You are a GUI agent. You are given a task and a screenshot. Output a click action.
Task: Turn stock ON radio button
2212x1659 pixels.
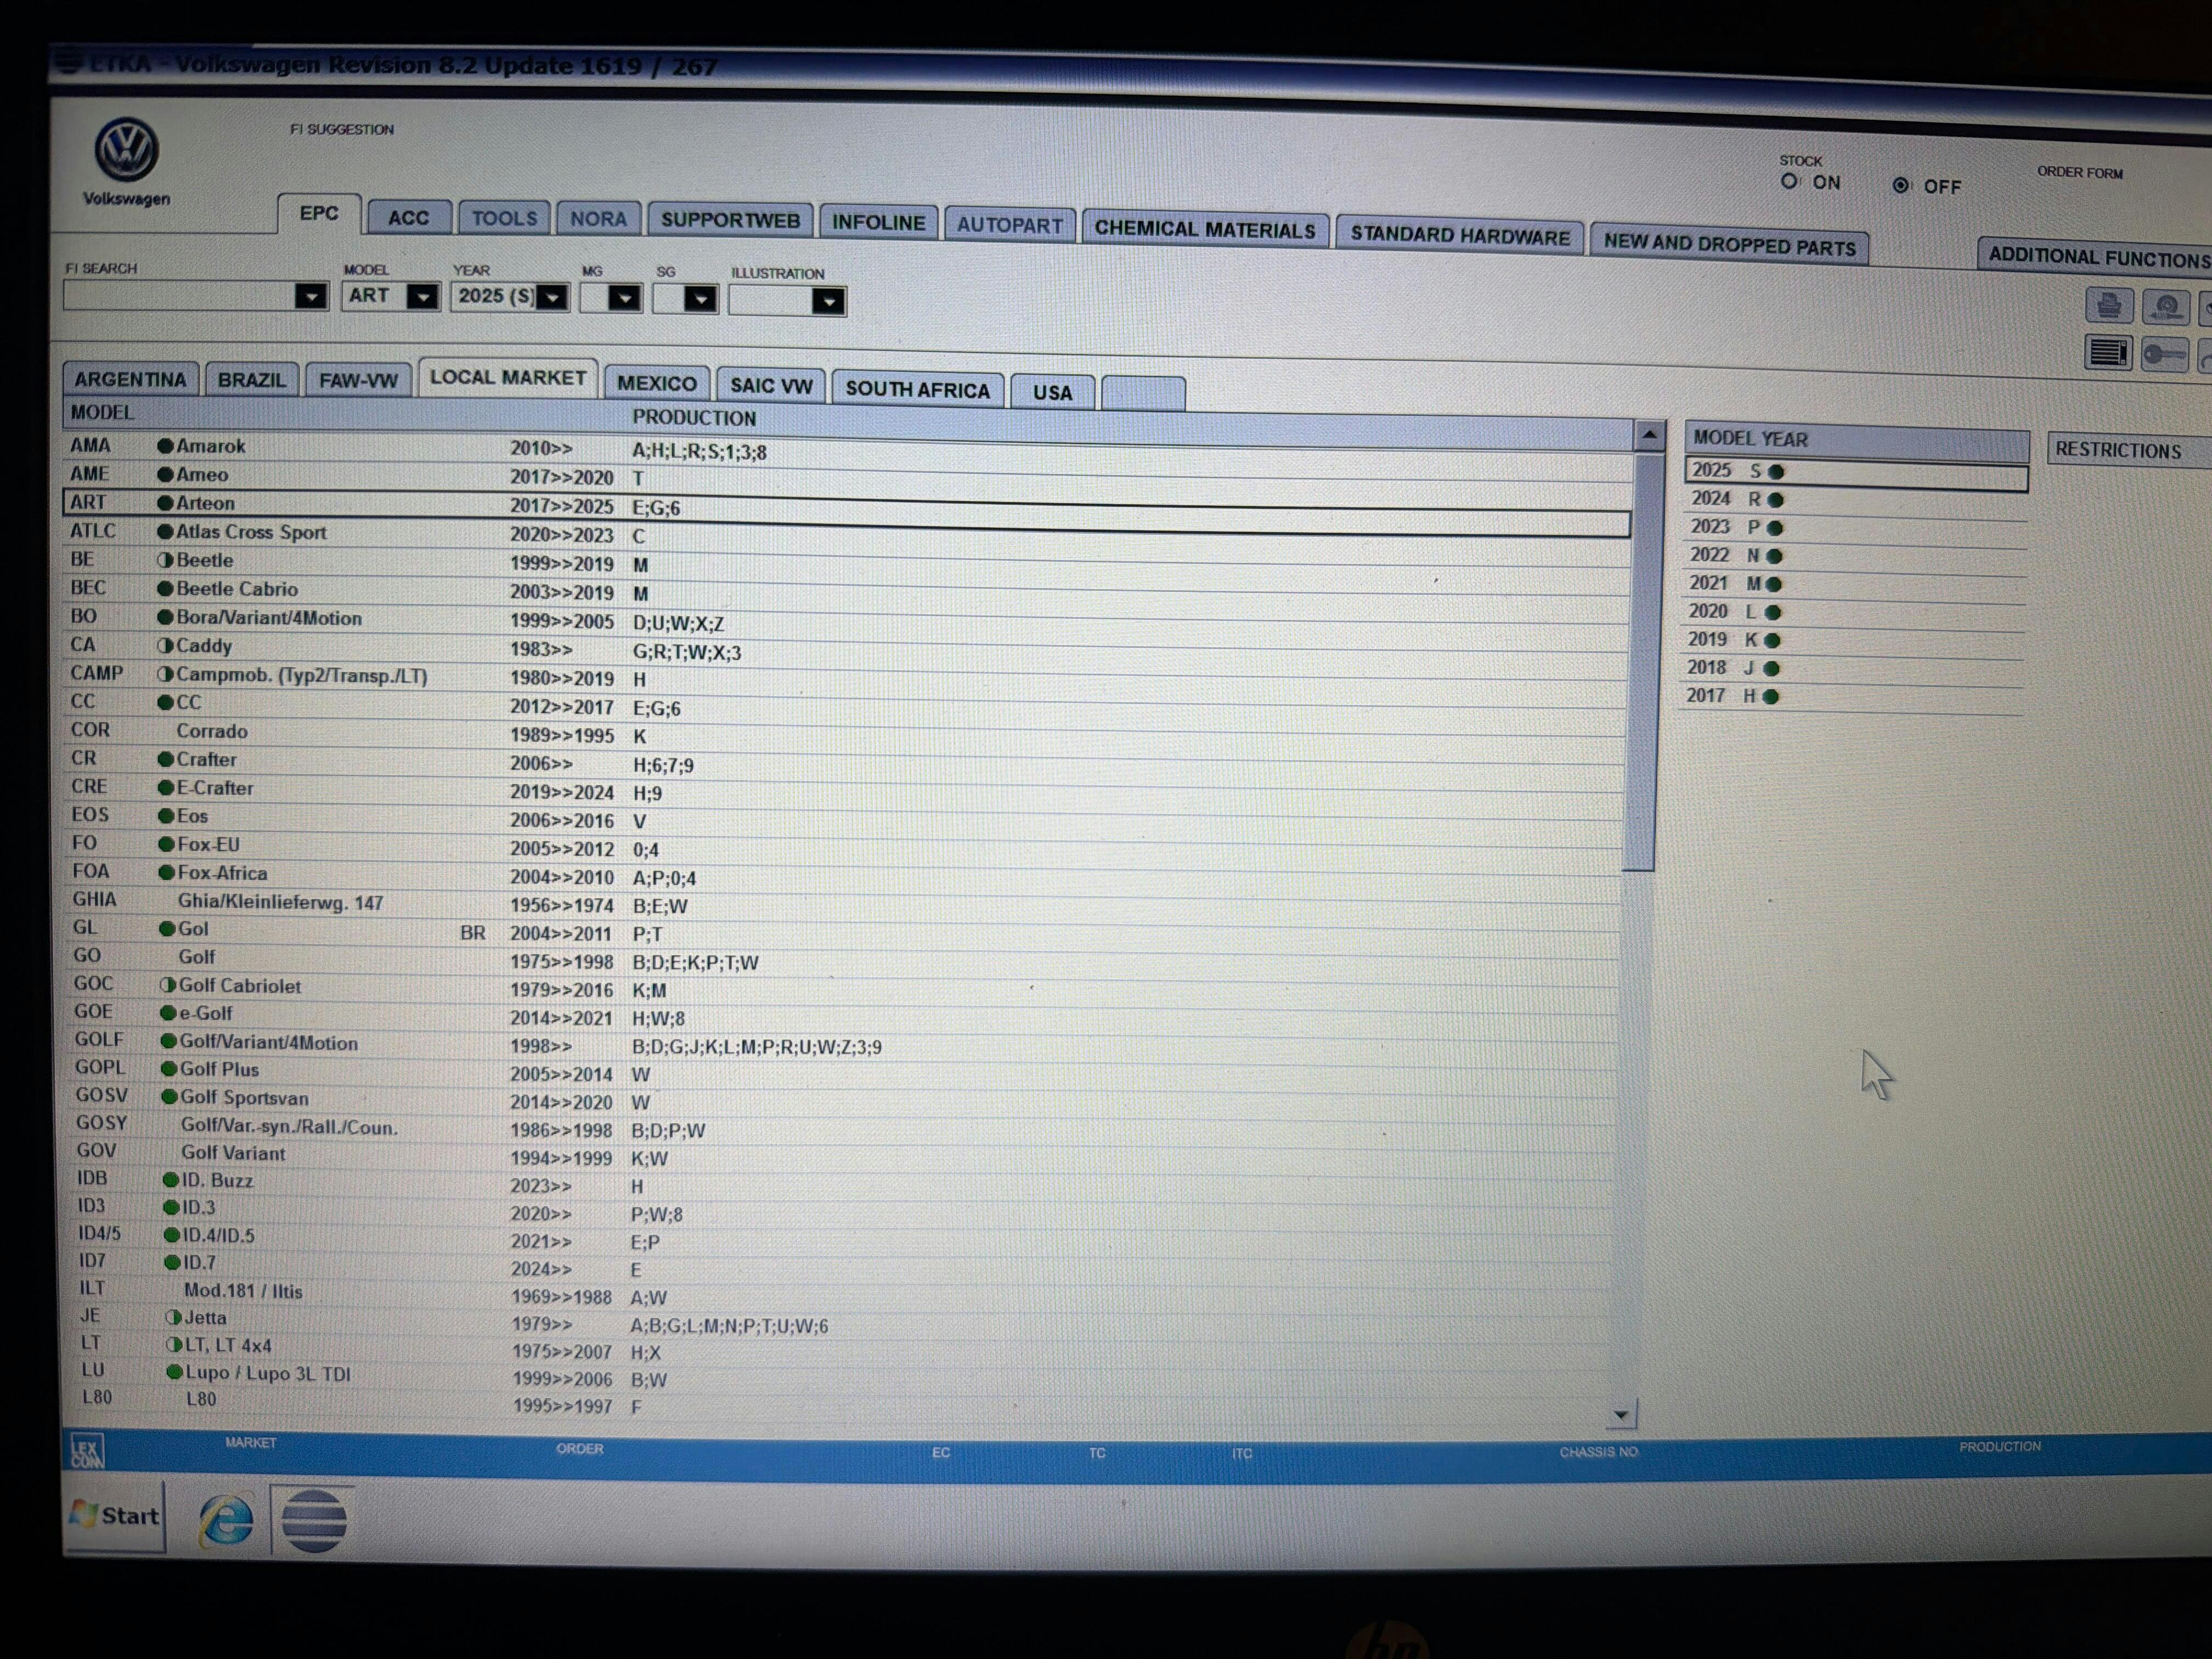click(1789, 181)
